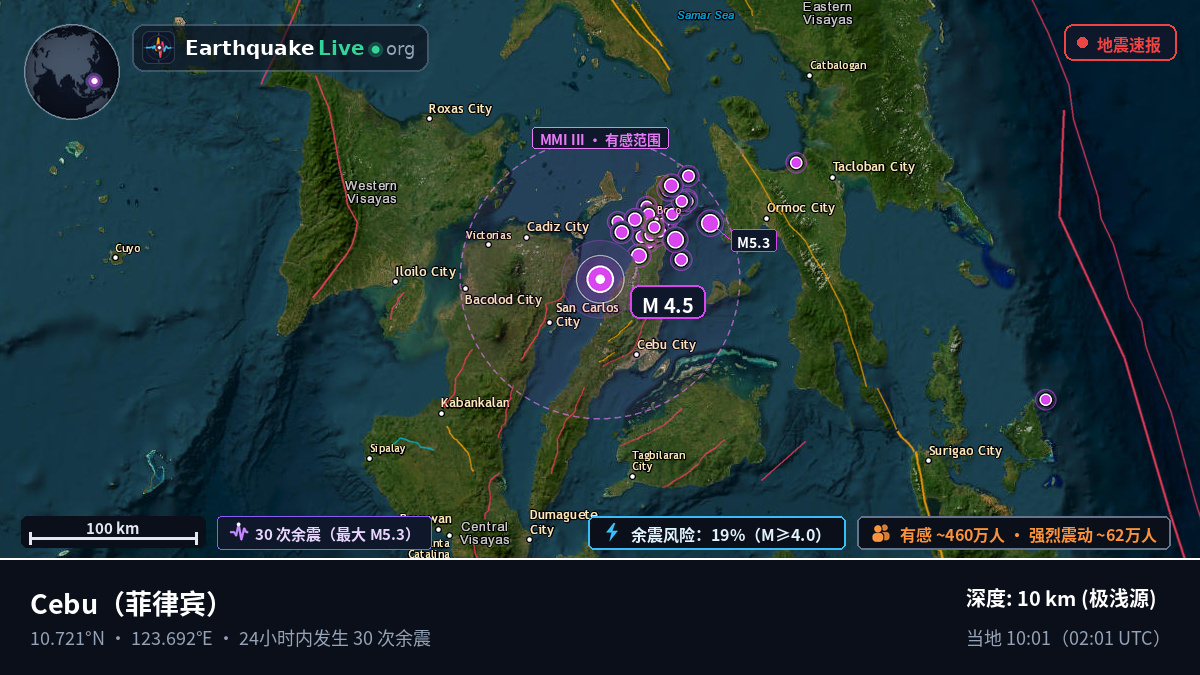
Task: Click the MMI III 有感范围 label
Action: click(600, 139)
